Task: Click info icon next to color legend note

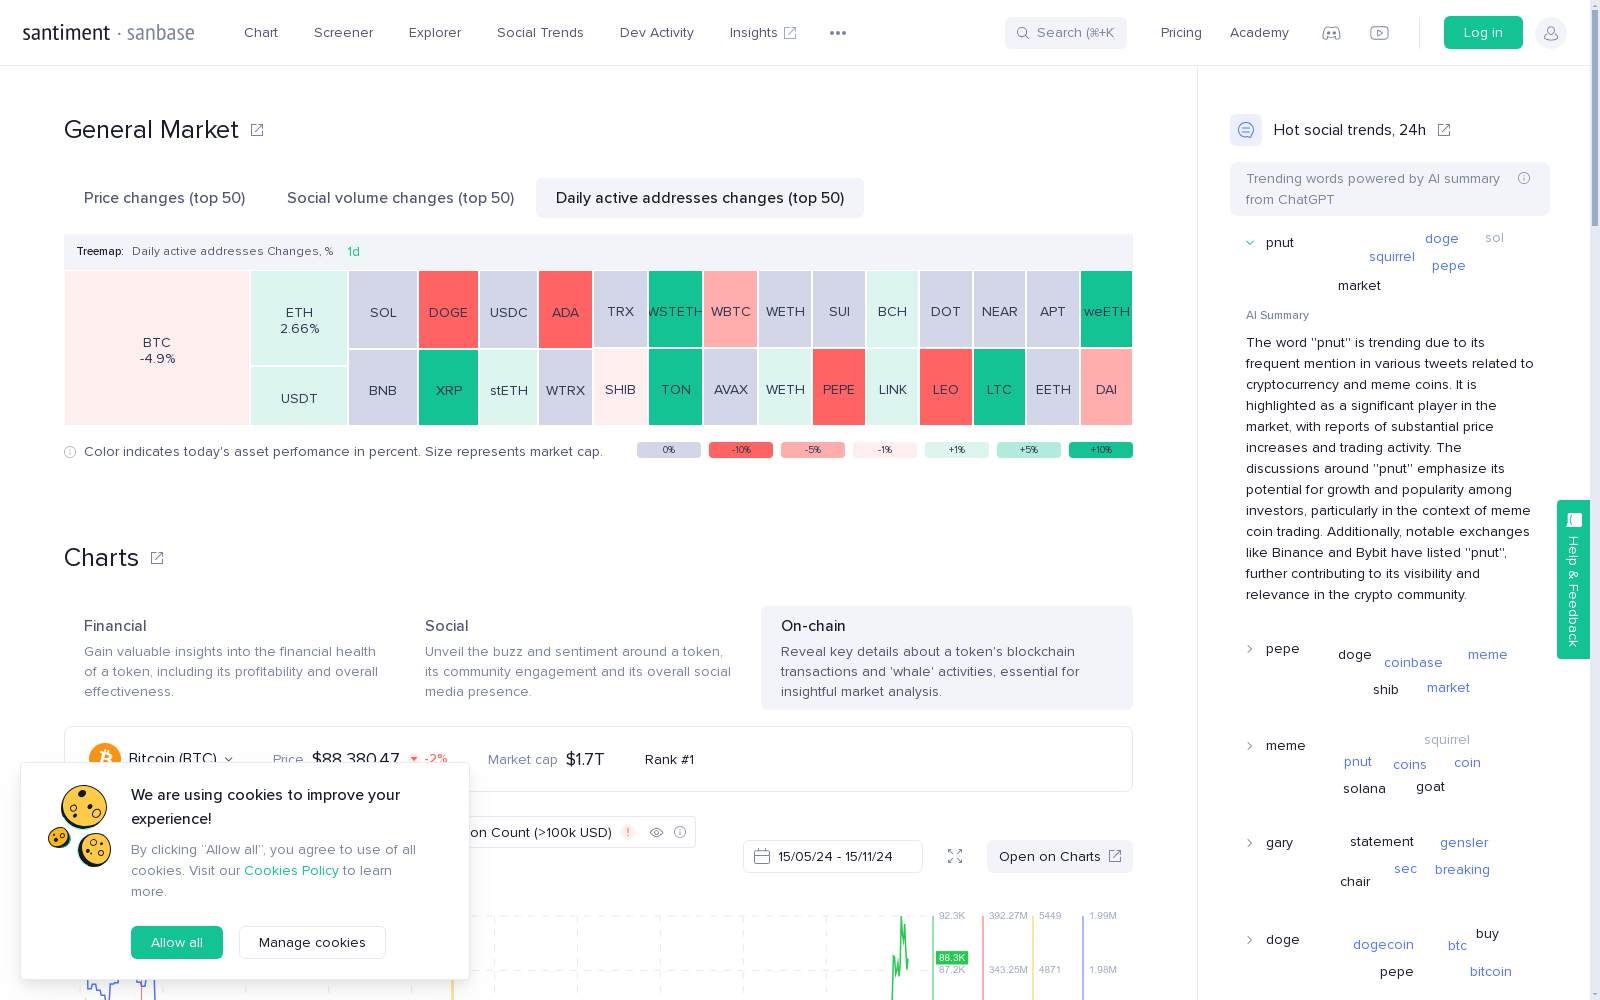Action: click(x=70, y=452)
